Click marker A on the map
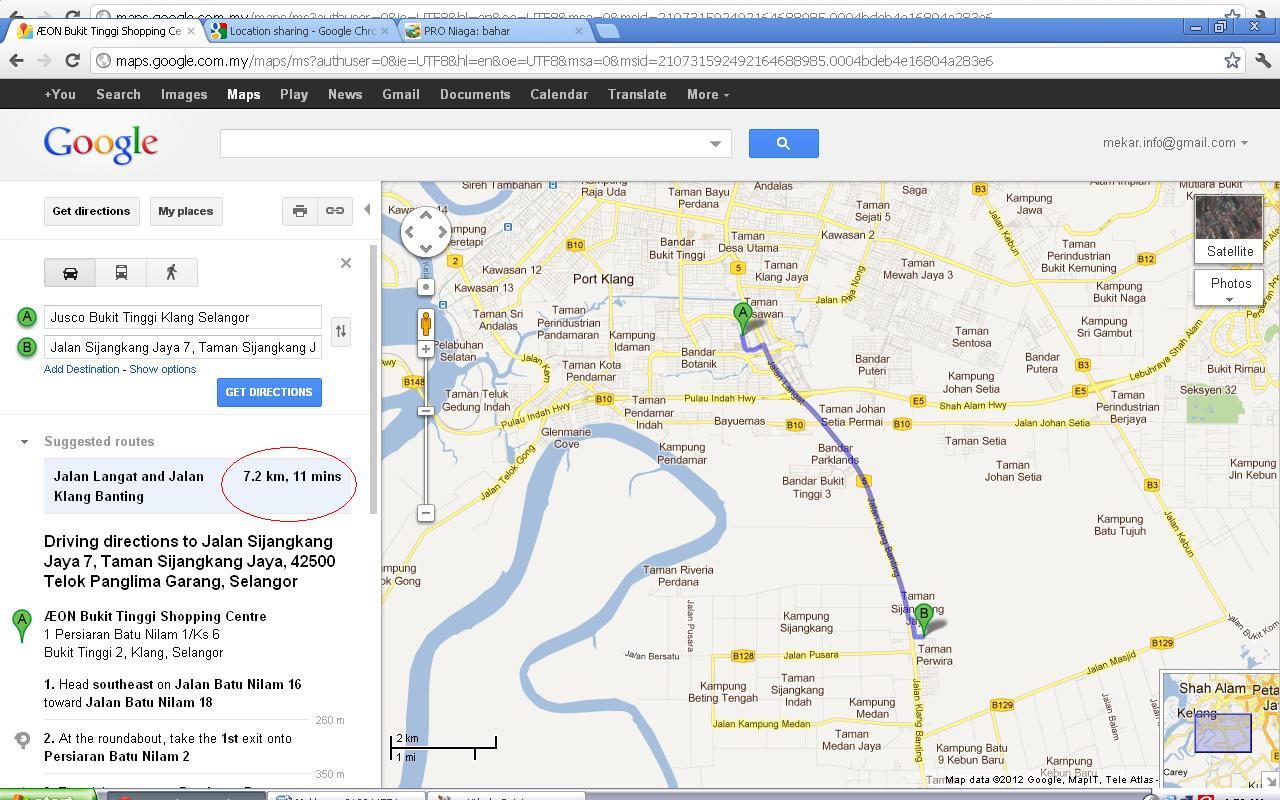This screenshot has width=1280, height=800. click(742, 318)
